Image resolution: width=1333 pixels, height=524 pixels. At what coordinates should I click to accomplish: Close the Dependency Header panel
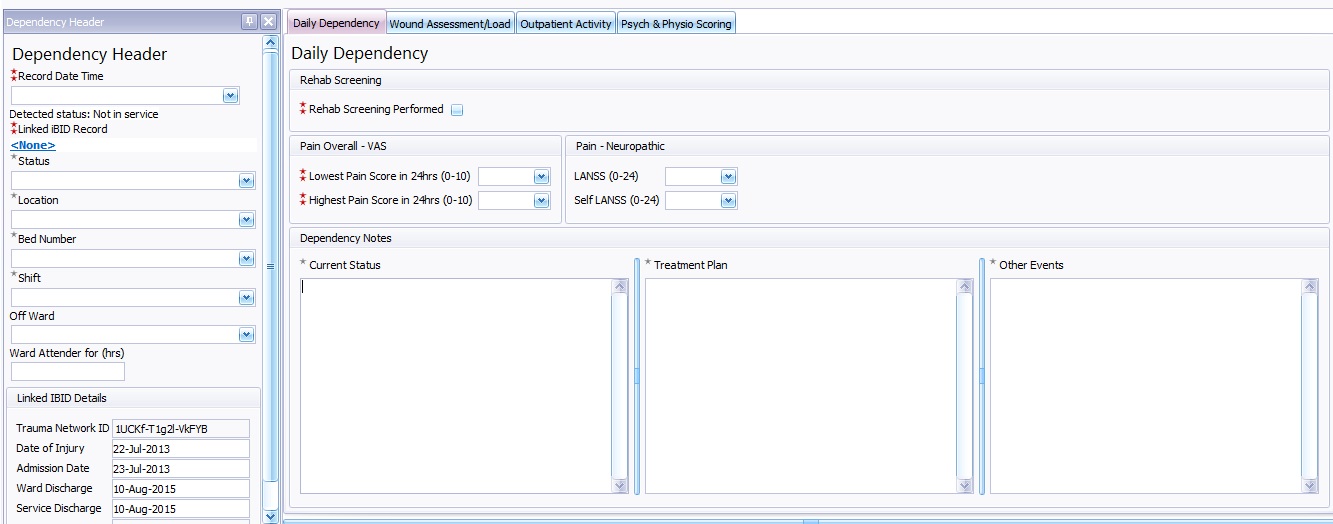tap(269, 22)
